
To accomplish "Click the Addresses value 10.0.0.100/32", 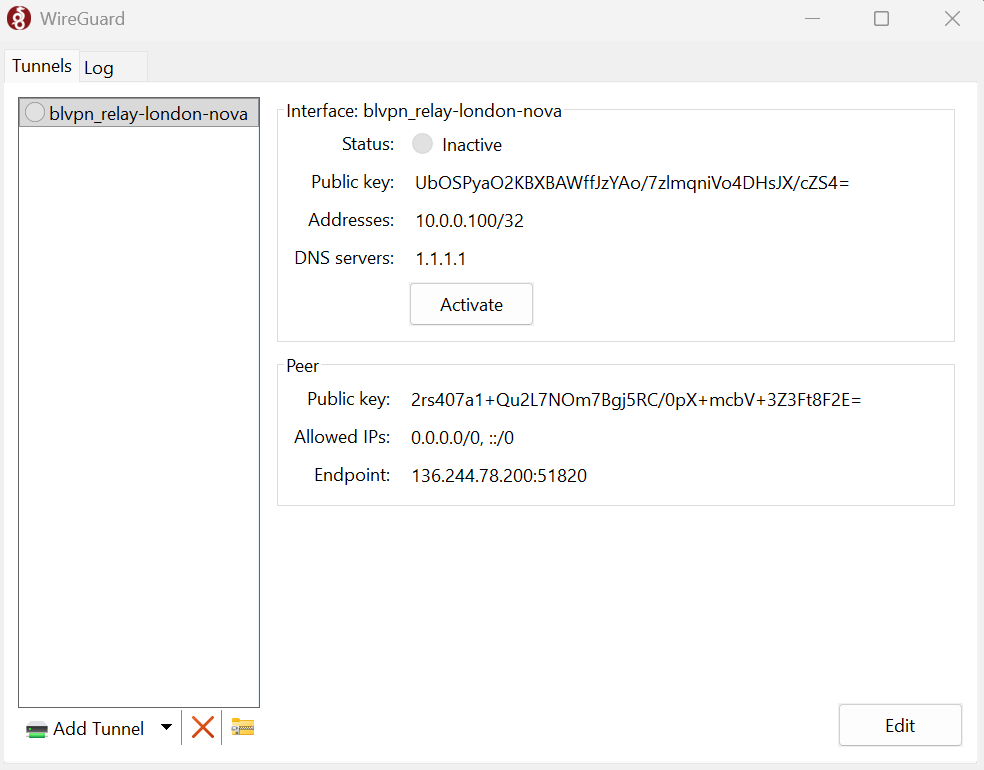I will coord(470,220).
